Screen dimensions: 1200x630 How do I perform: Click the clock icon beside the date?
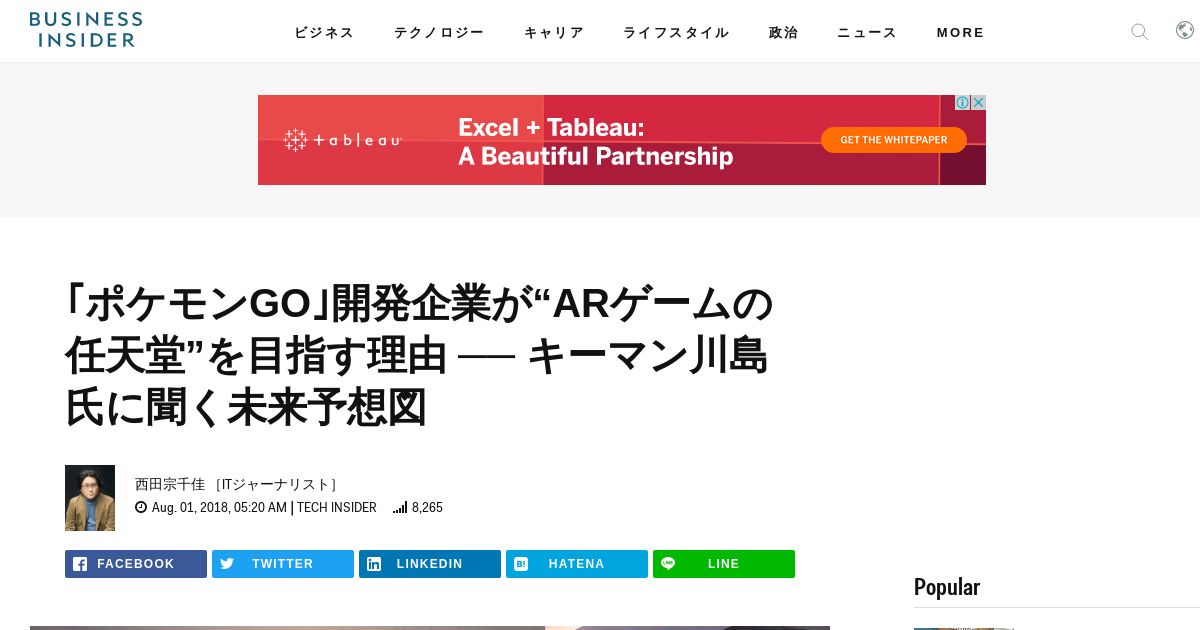[x=141, y=508]
